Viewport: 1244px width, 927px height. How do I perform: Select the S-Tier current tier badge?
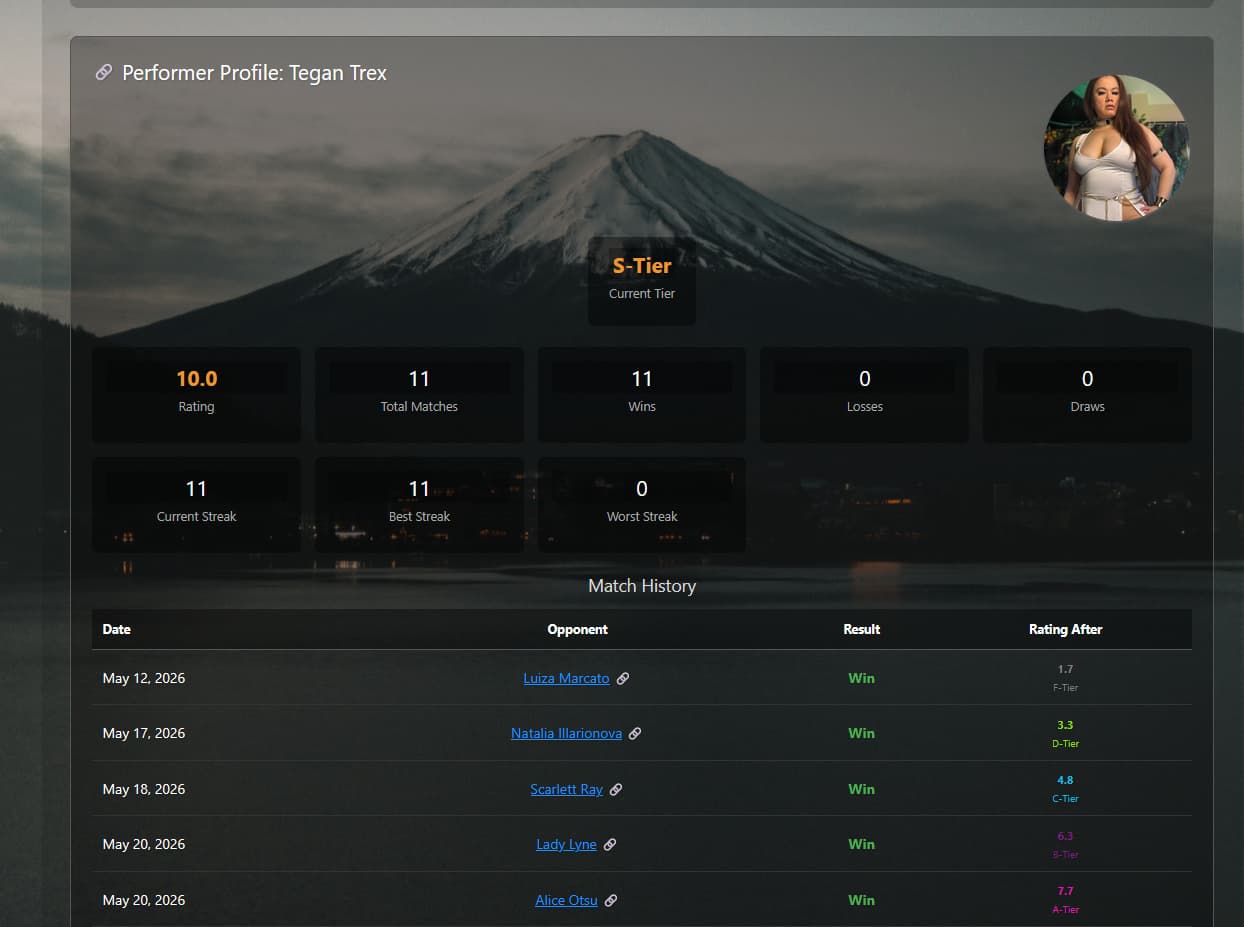tap(642, 280)
